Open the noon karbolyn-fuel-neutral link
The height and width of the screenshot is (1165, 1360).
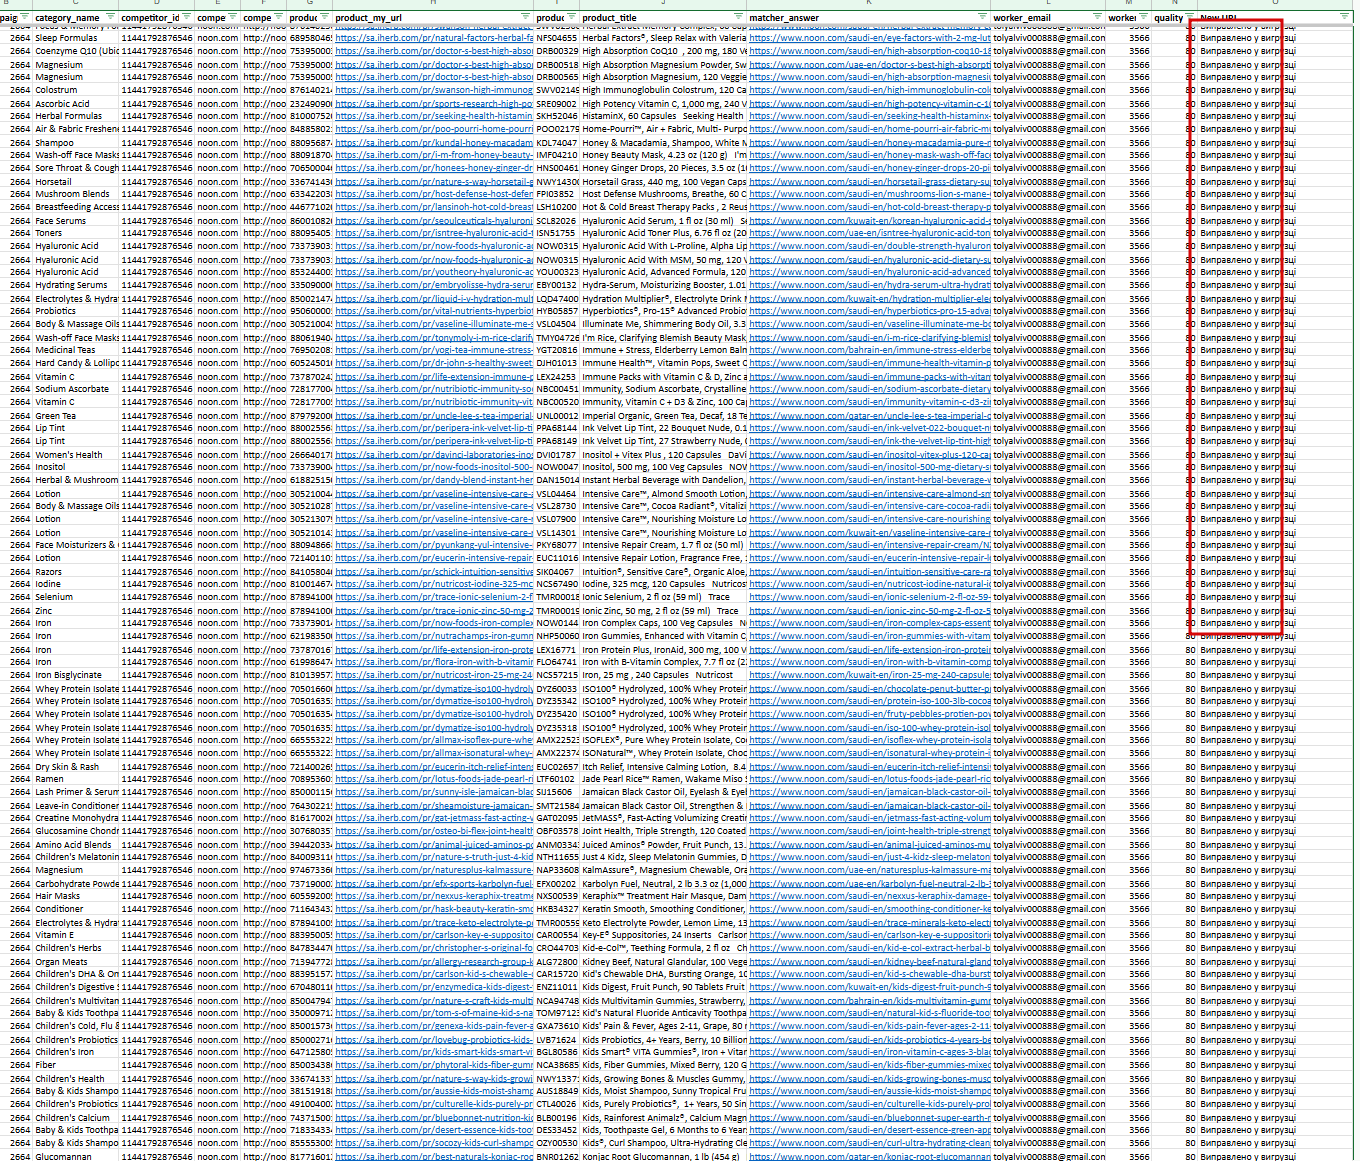coord(870,884)
